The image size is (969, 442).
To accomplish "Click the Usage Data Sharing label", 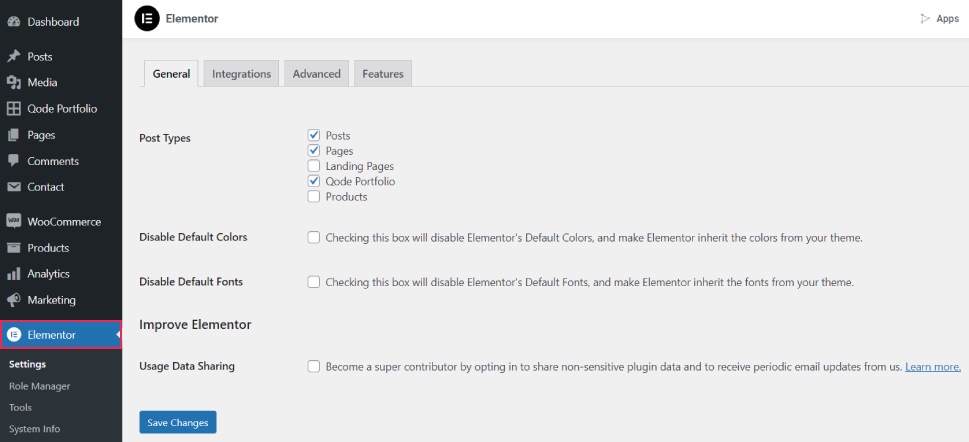I will click(187, 366).
